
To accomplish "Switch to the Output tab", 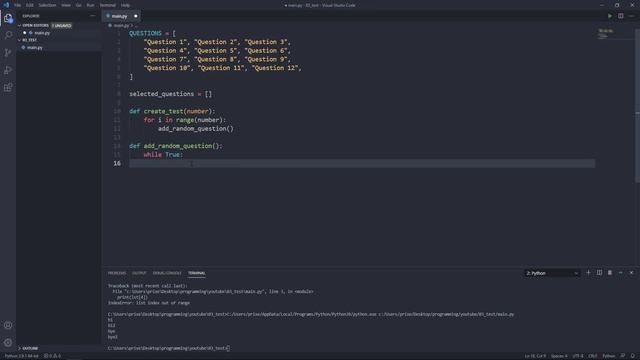I will tap(139, 273).
